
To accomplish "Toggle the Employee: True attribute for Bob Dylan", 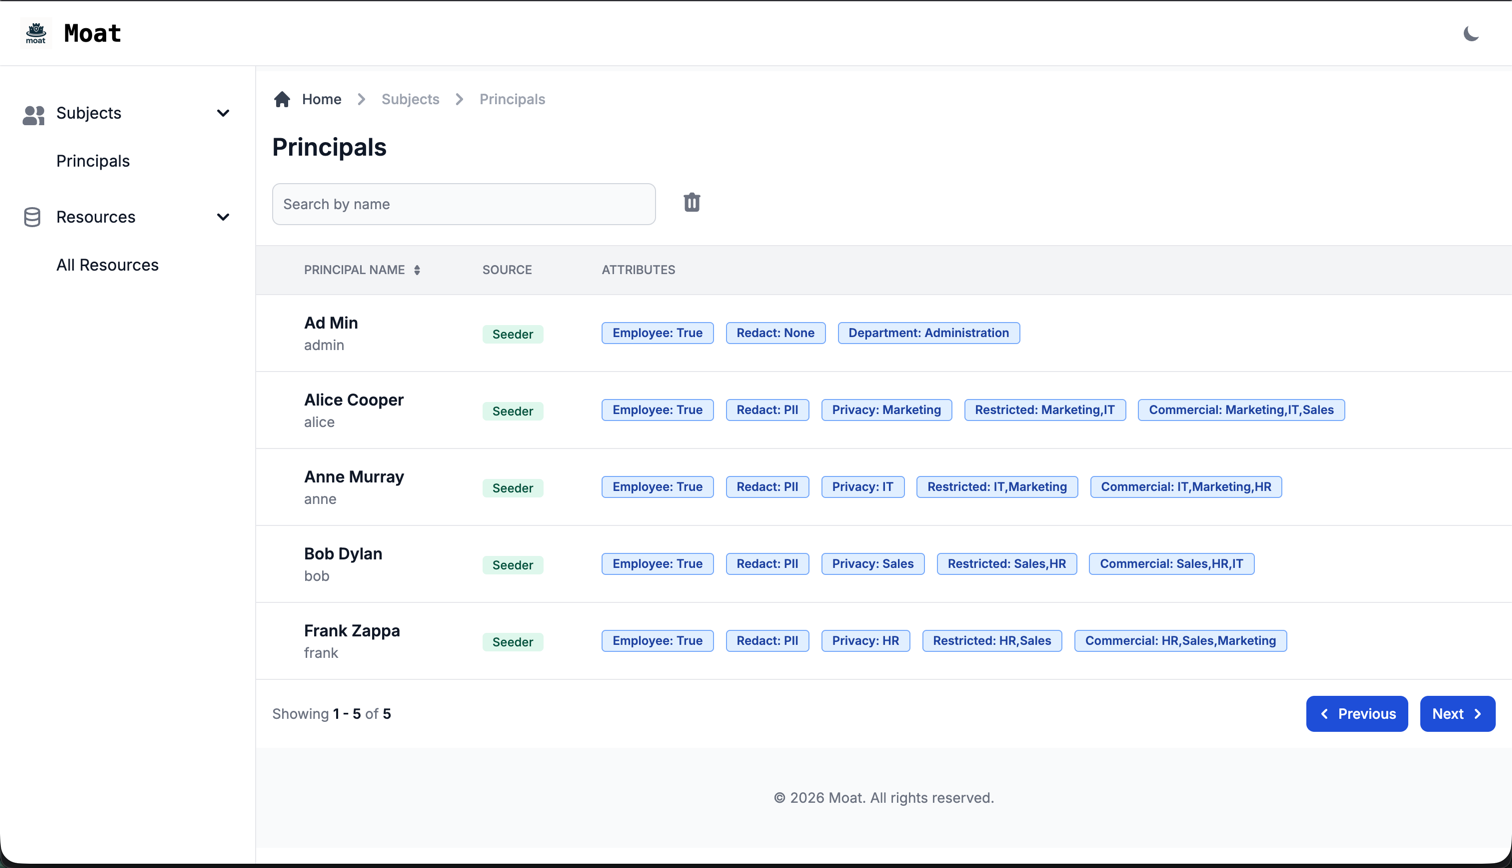I will tap(657, 563).
